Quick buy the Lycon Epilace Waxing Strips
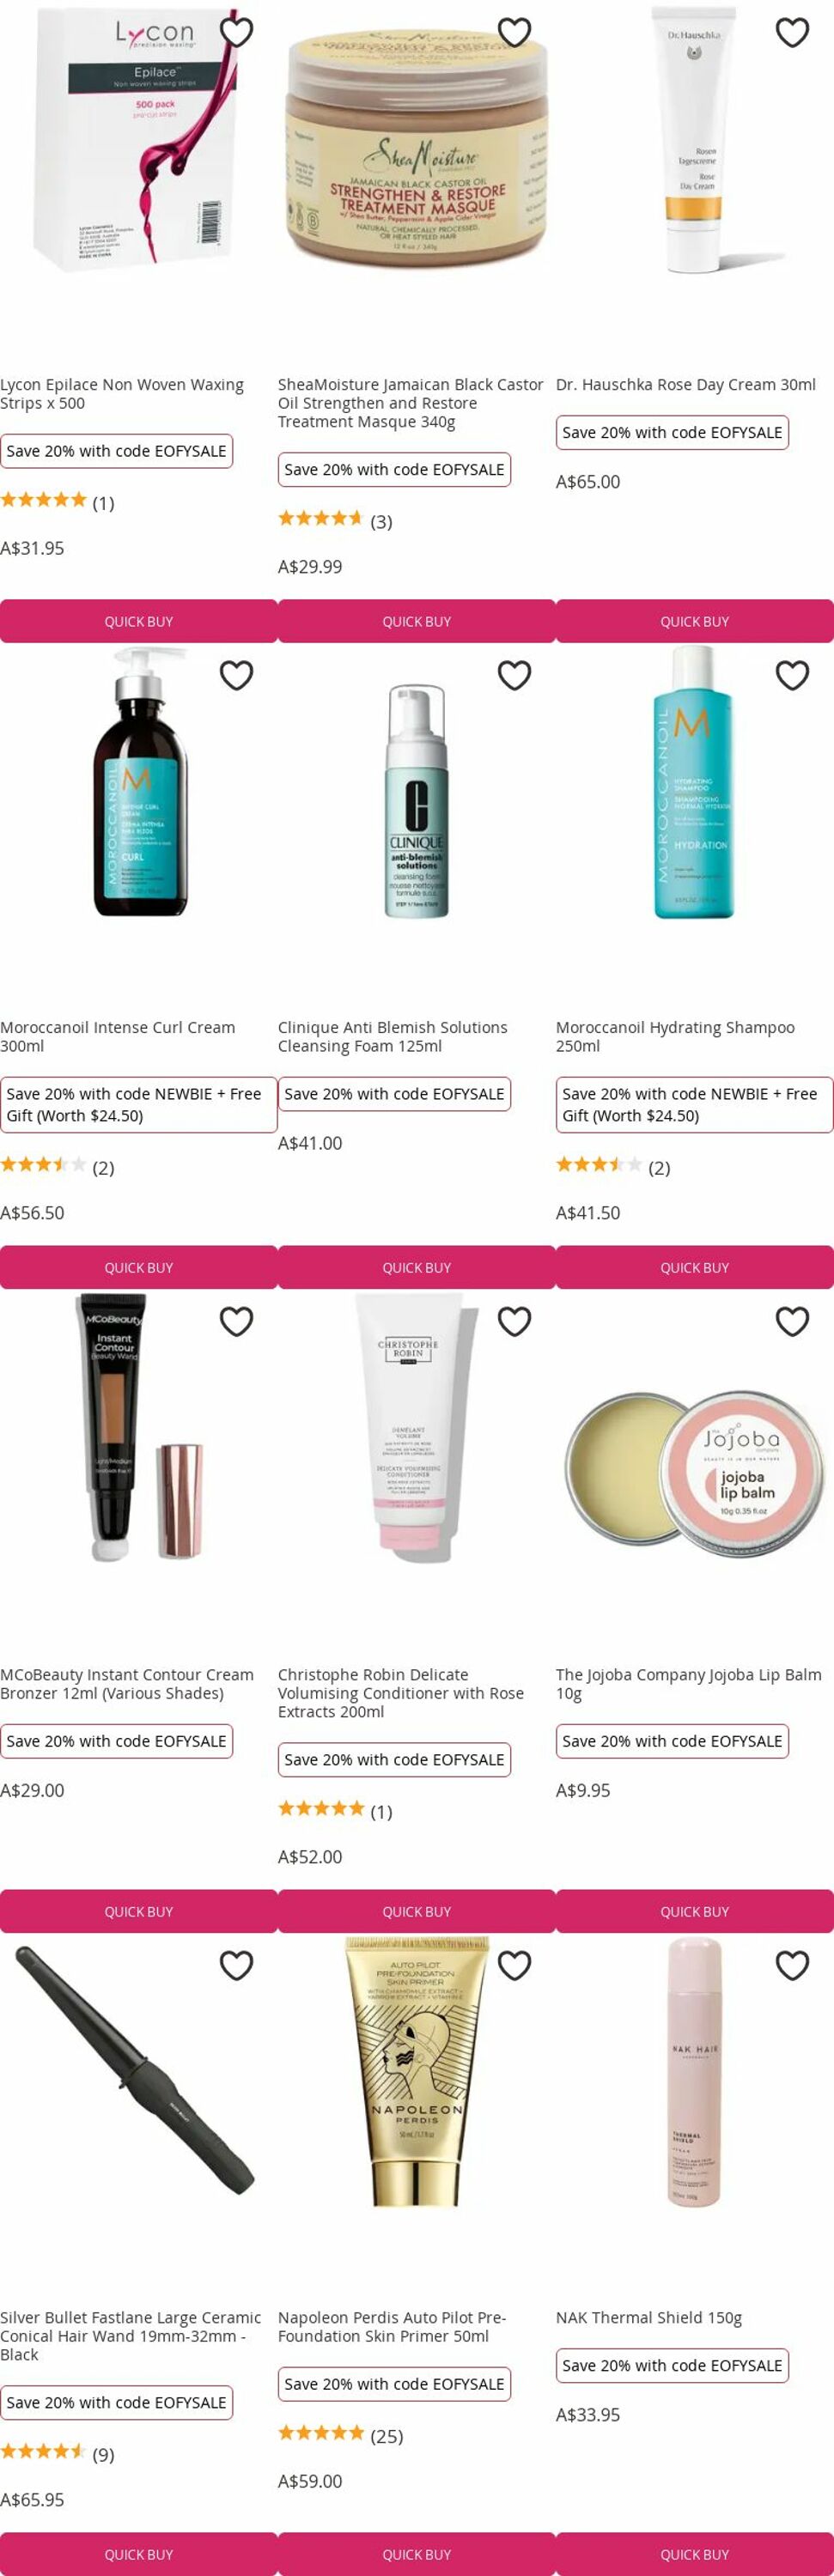The height and width of the screenshot is (2576, 834). 139,621
